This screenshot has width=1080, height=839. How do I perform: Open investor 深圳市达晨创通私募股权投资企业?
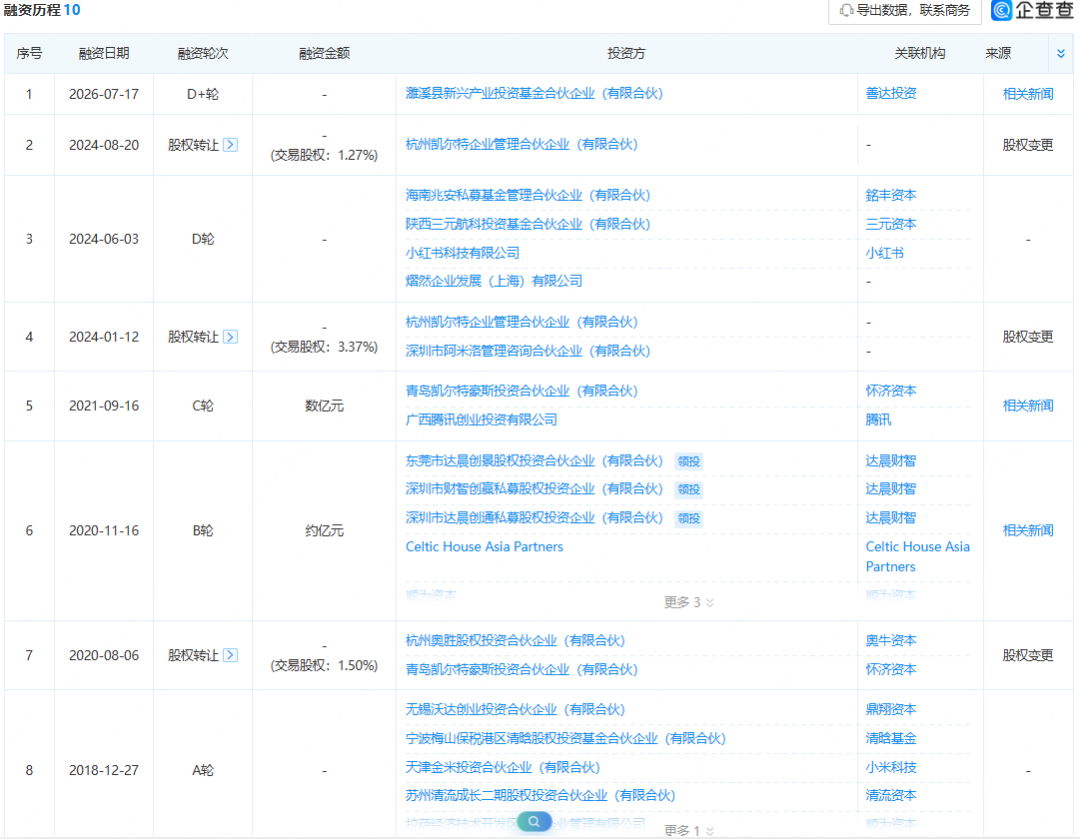(x=534, y=518)
